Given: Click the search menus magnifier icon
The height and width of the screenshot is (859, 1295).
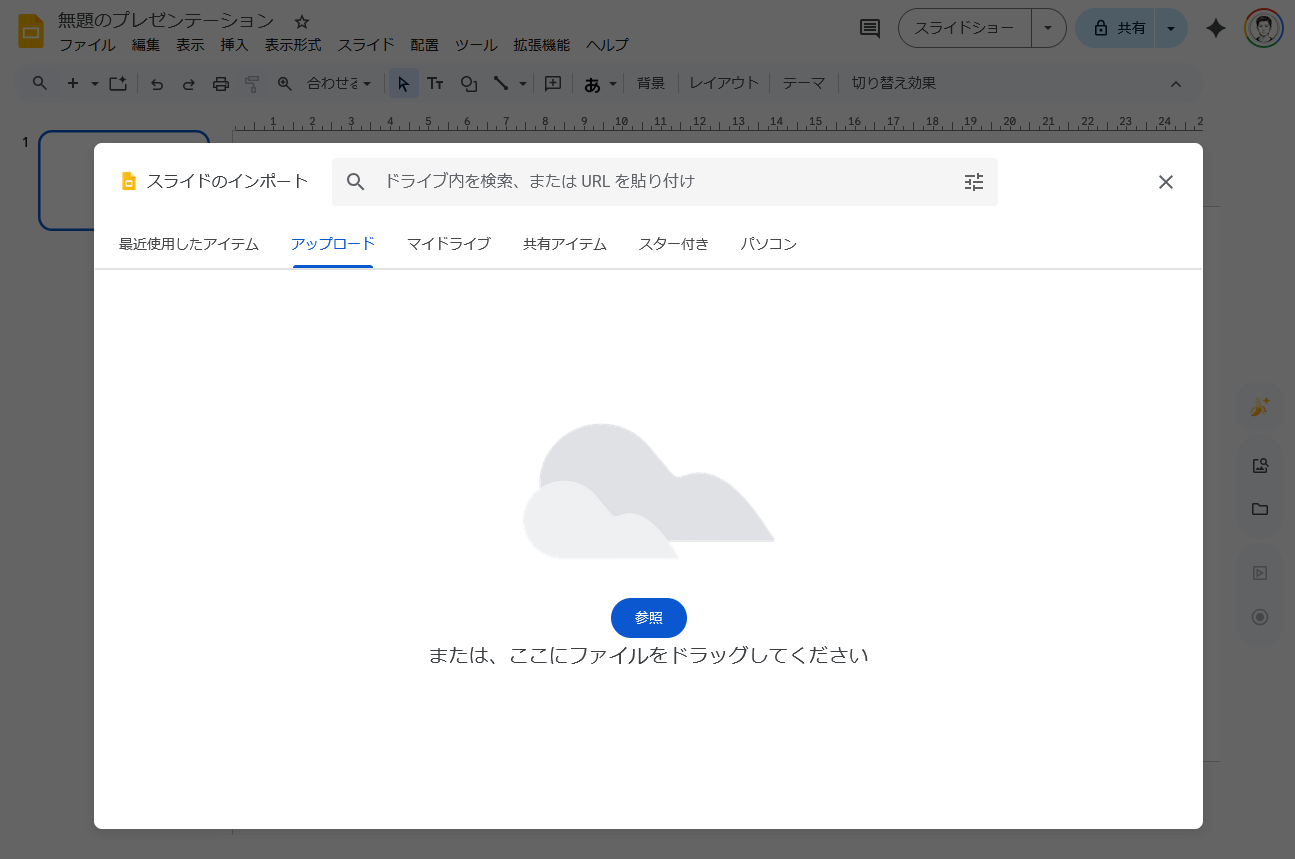Looking at the screenshot, I should click(x=40, y=83).
